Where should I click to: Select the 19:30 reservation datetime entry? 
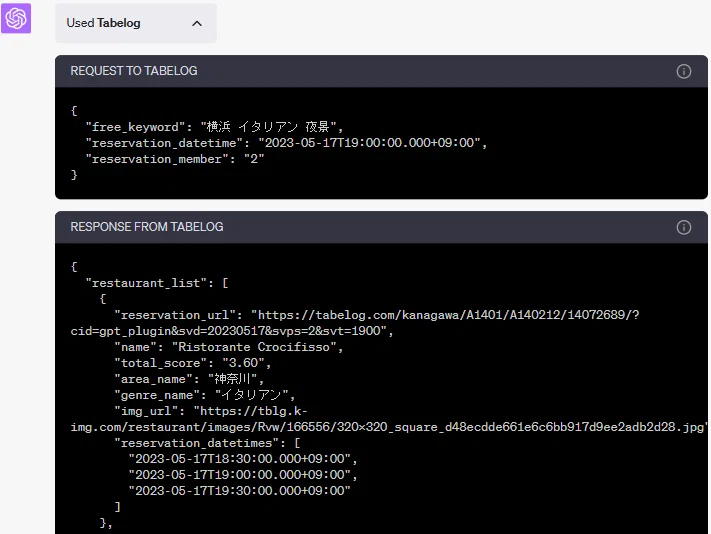pyautogui.click(x=239, y=490)
